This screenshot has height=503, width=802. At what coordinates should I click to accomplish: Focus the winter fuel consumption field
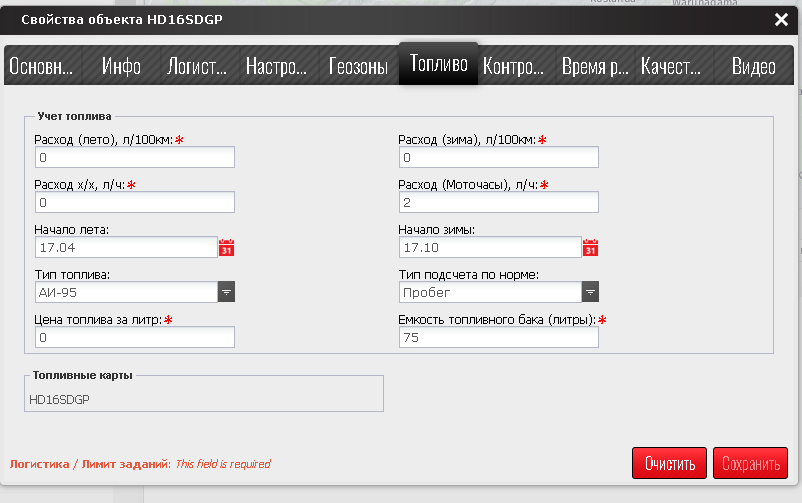[x=498, y=157]
